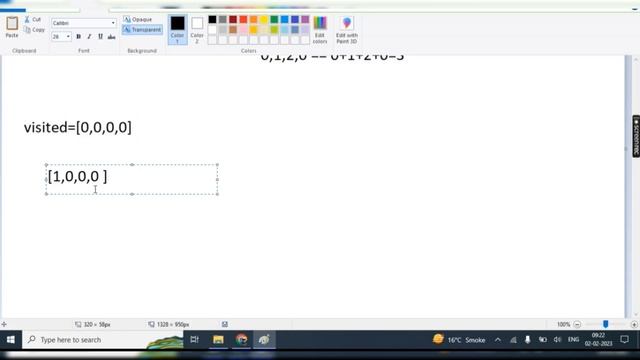Toggle strikethrough text formatting

(x=111, y=37)
